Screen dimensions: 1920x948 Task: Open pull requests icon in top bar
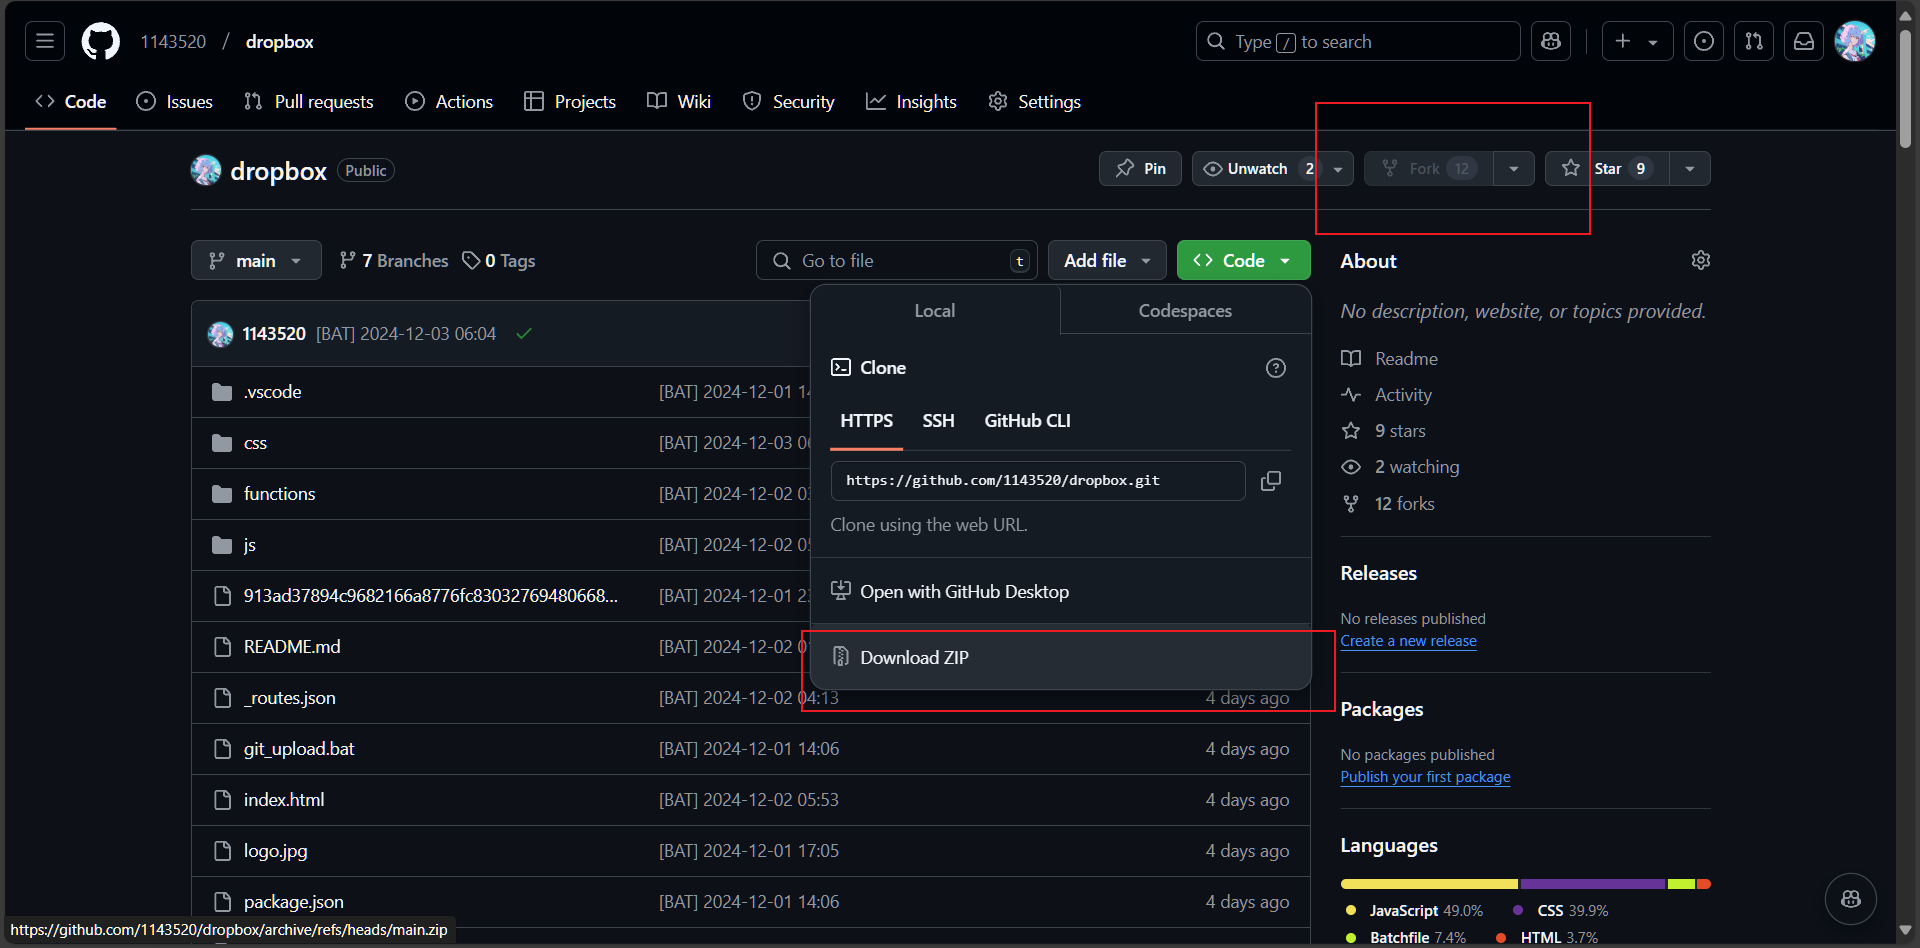click(x=1754, y=41)
